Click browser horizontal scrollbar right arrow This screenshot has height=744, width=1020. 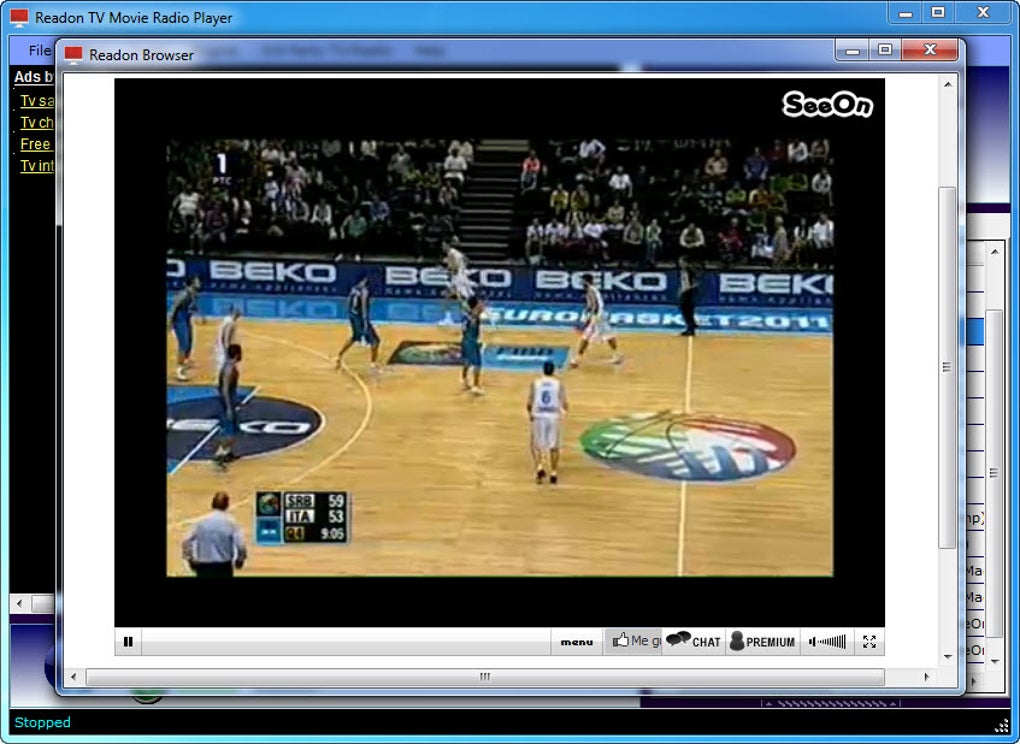click(926, 677)
